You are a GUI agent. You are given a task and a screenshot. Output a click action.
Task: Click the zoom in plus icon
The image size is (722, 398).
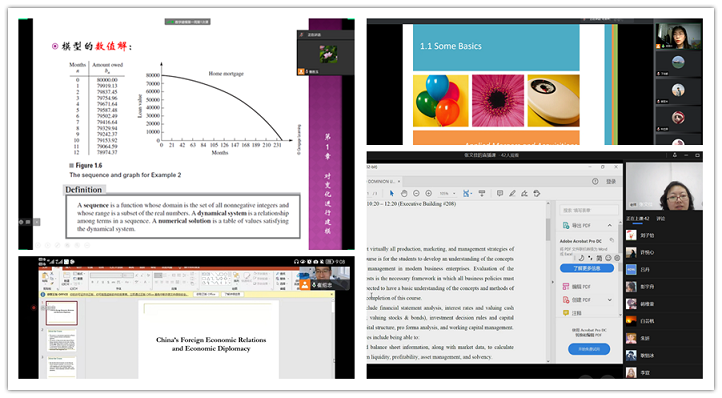tap(429, 193)
